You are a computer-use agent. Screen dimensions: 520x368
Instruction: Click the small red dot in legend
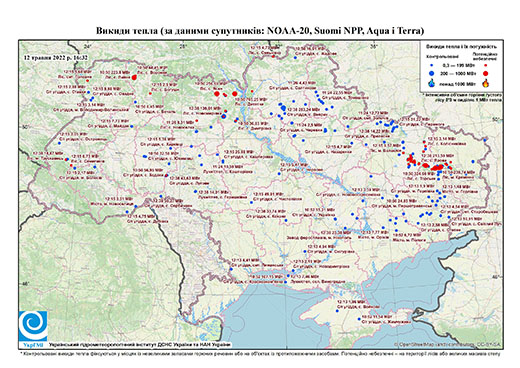pos(486,66)
